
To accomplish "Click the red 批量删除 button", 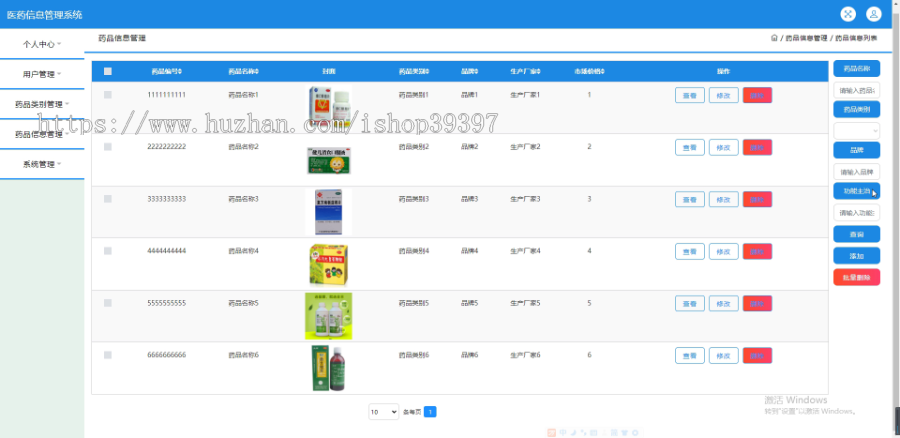I will (856, 277).
